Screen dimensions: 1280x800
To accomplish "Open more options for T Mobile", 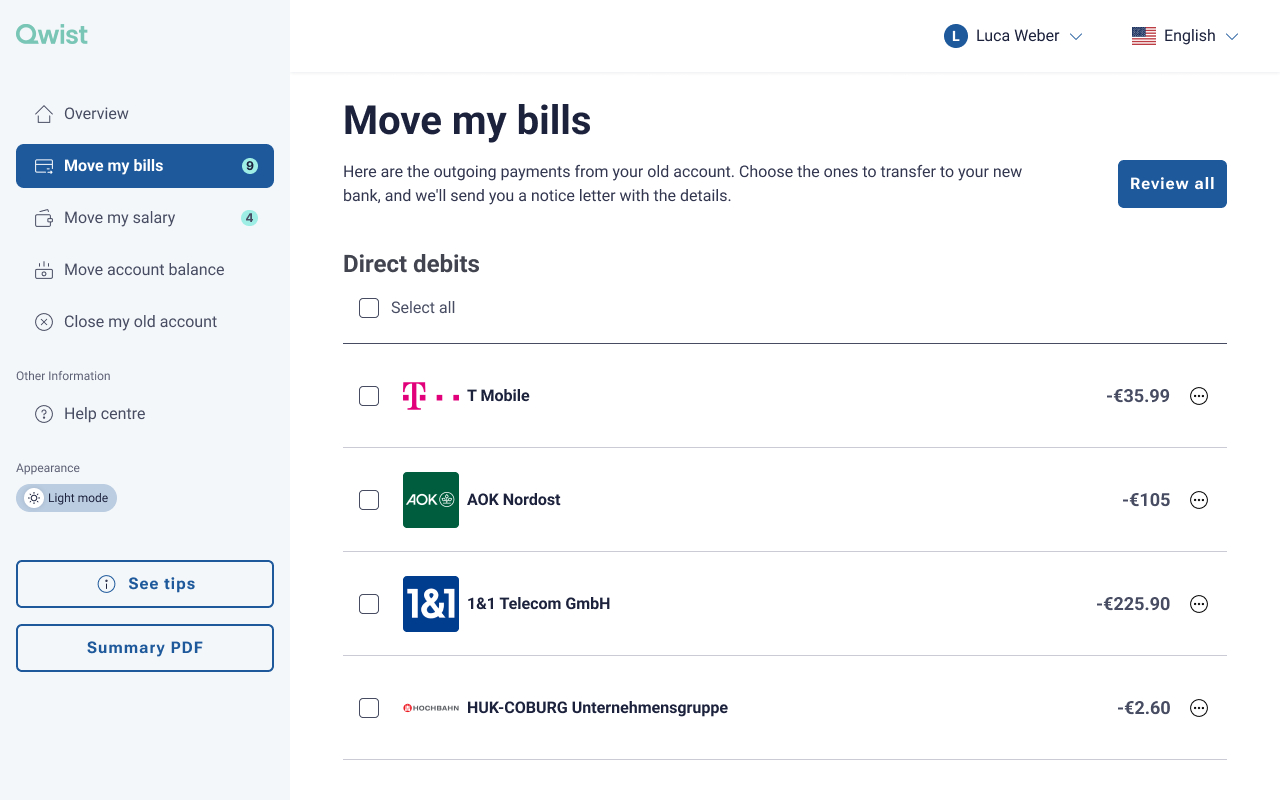I will tap(1199, 396).
